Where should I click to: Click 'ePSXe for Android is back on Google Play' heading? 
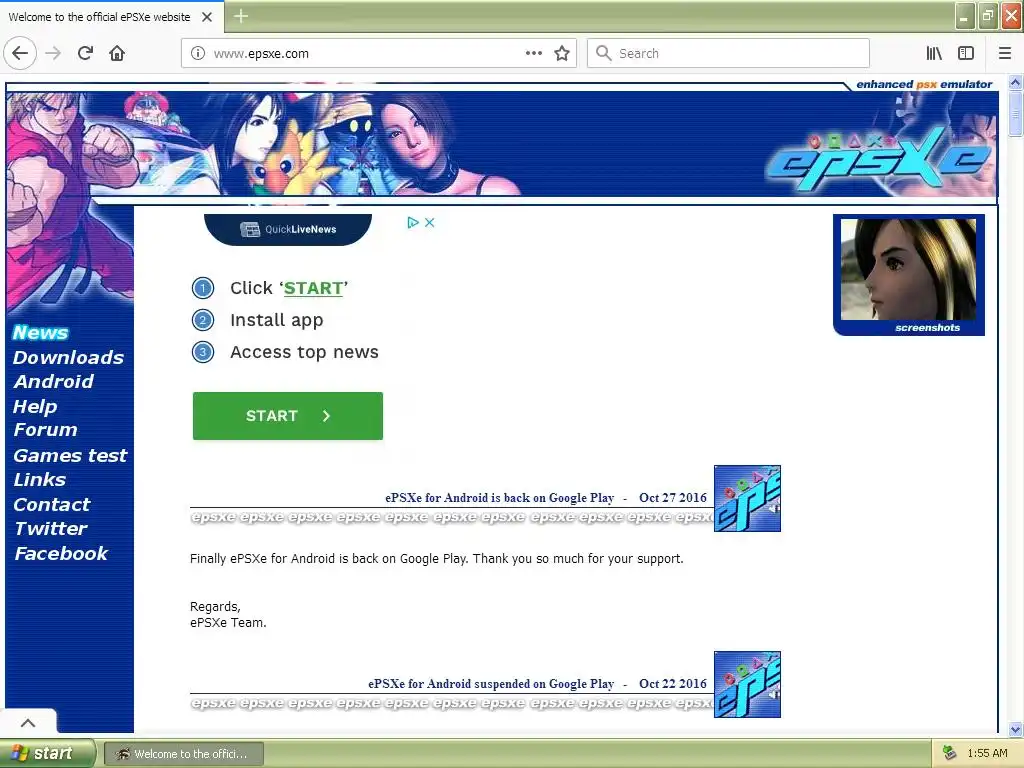click(x=500, y=498)
